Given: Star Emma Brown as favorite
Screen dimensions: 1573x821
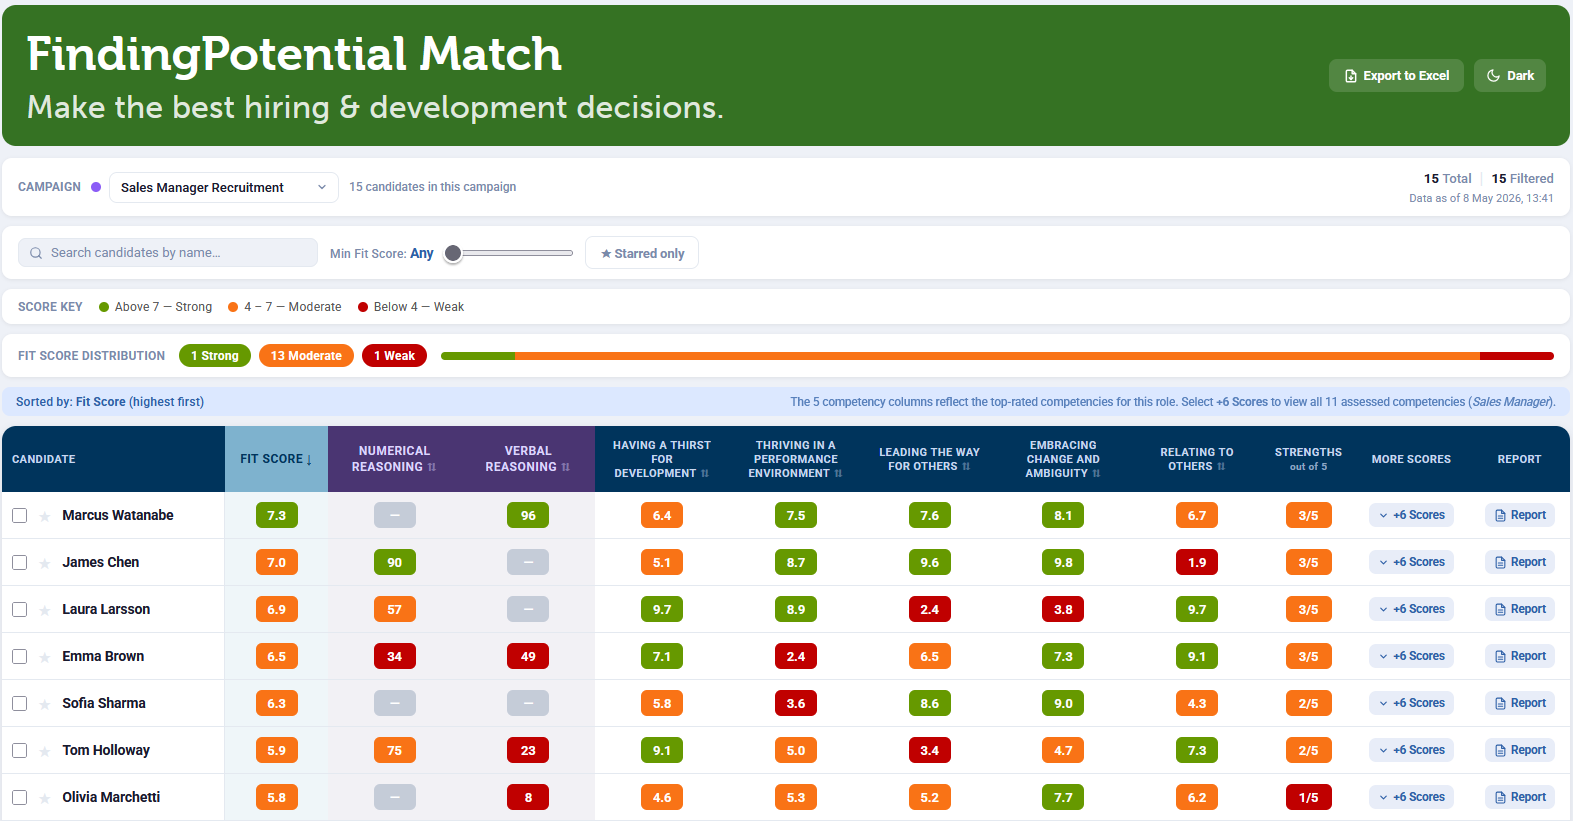Looking at the screenshot, I should click(x=45, y=657).
